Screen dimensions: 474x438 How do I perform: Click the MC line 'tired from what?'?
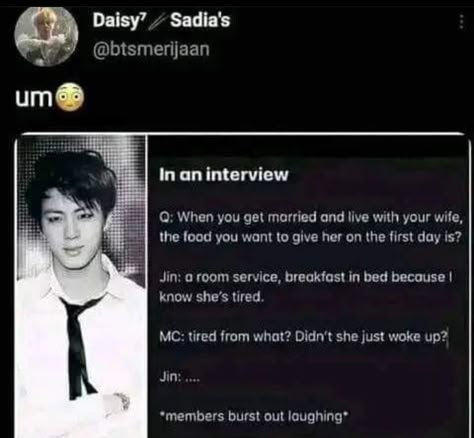tap(303, 337)
